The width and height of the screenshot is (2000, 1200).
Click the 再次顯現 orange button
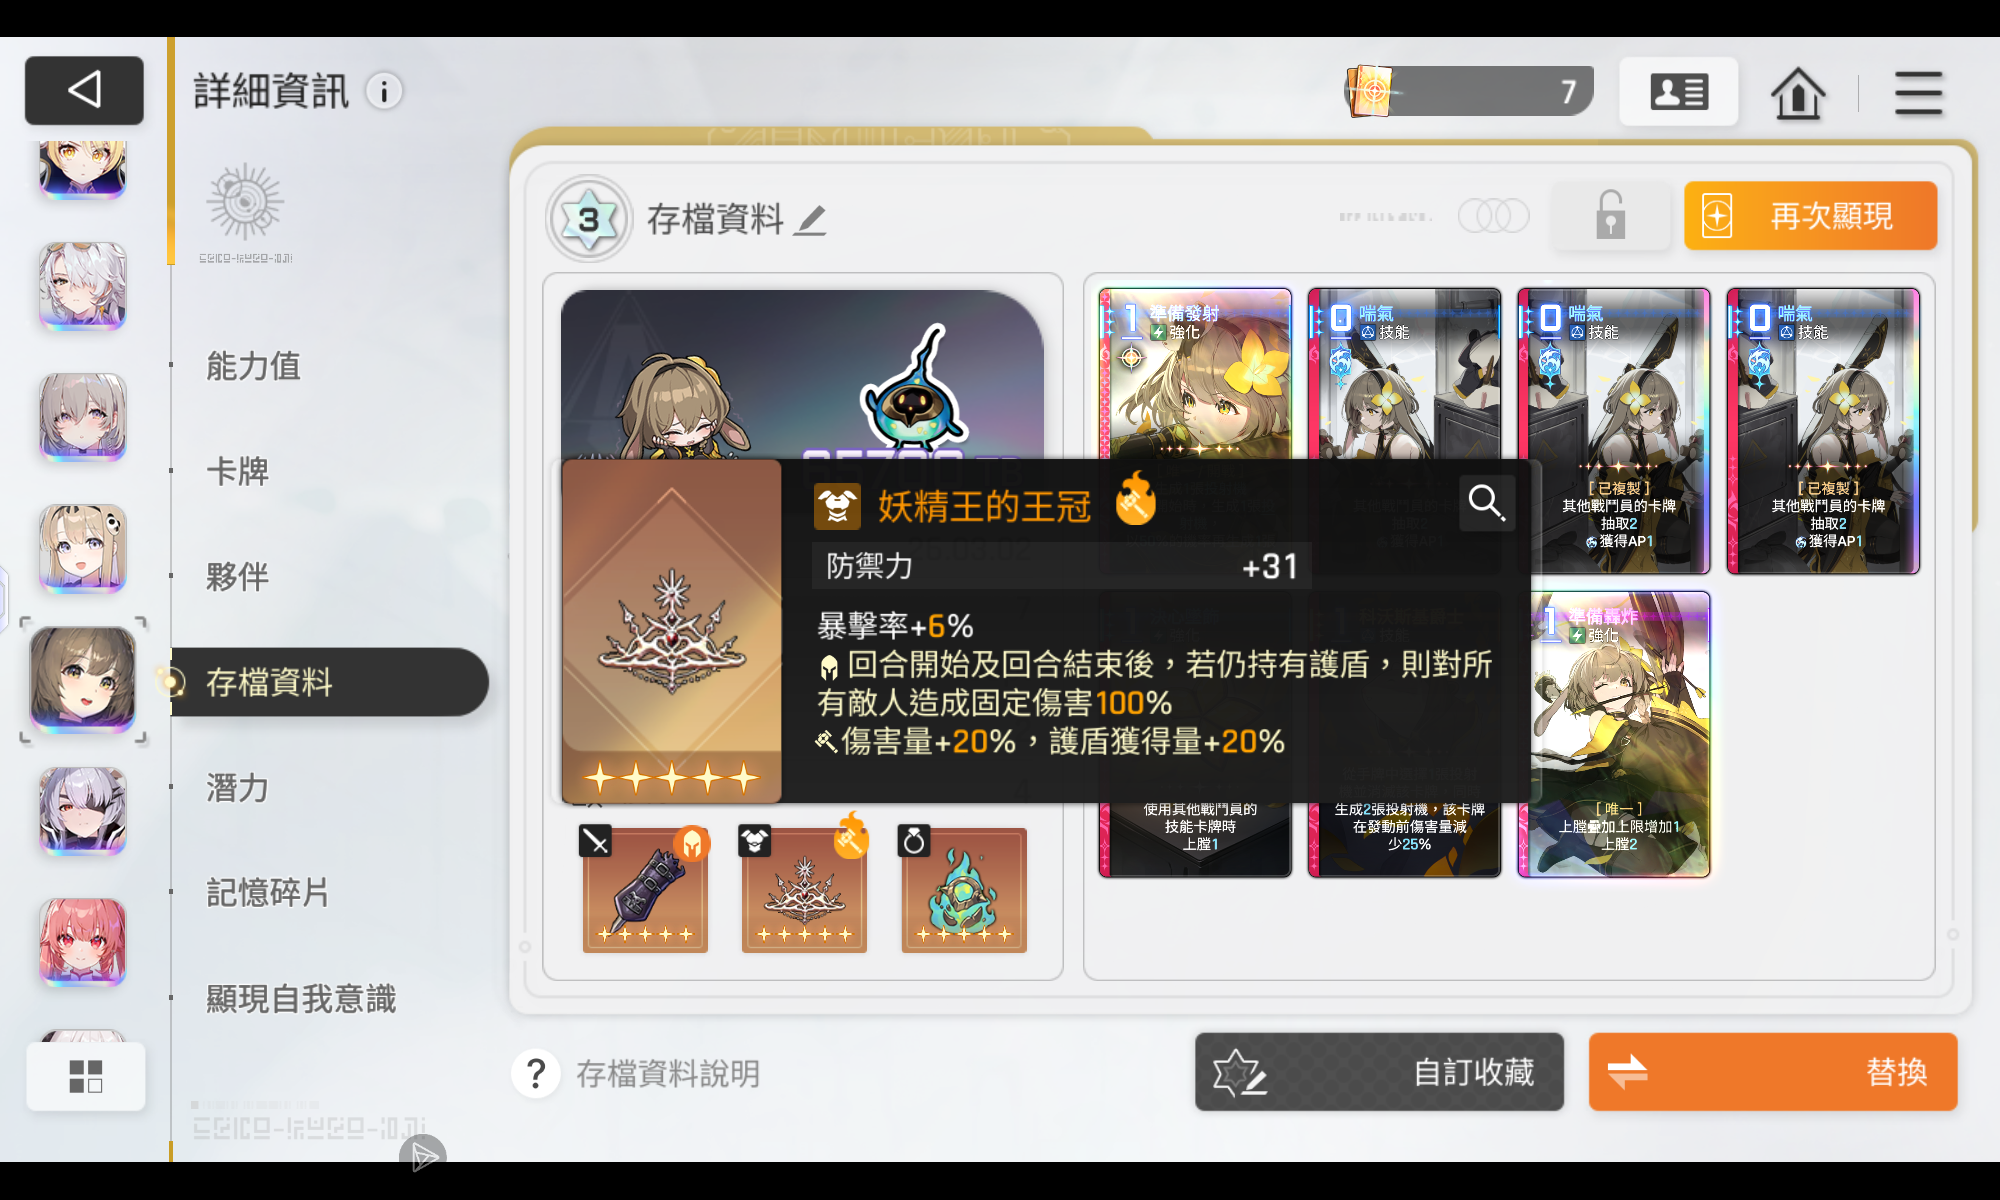(1810, 216)
